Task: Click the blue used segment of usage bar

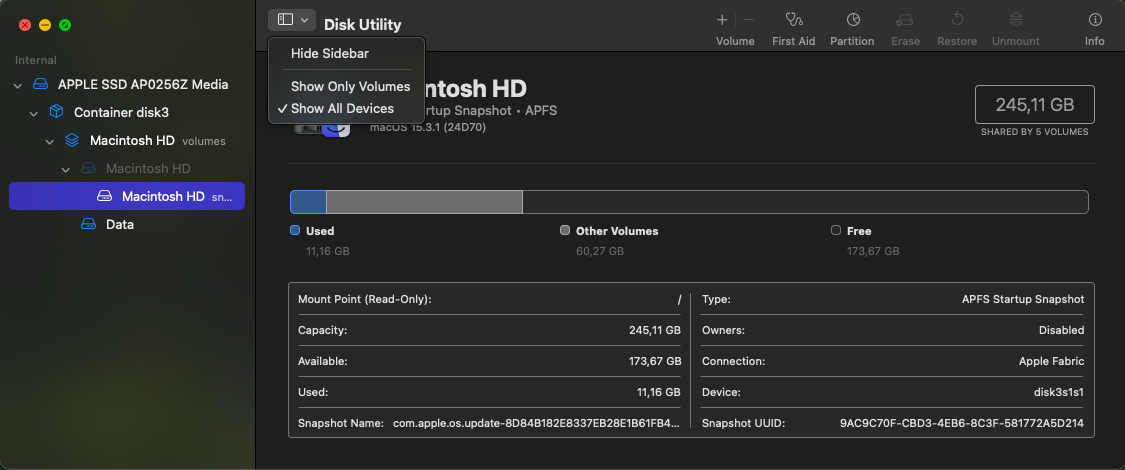Action: (309, 202)
